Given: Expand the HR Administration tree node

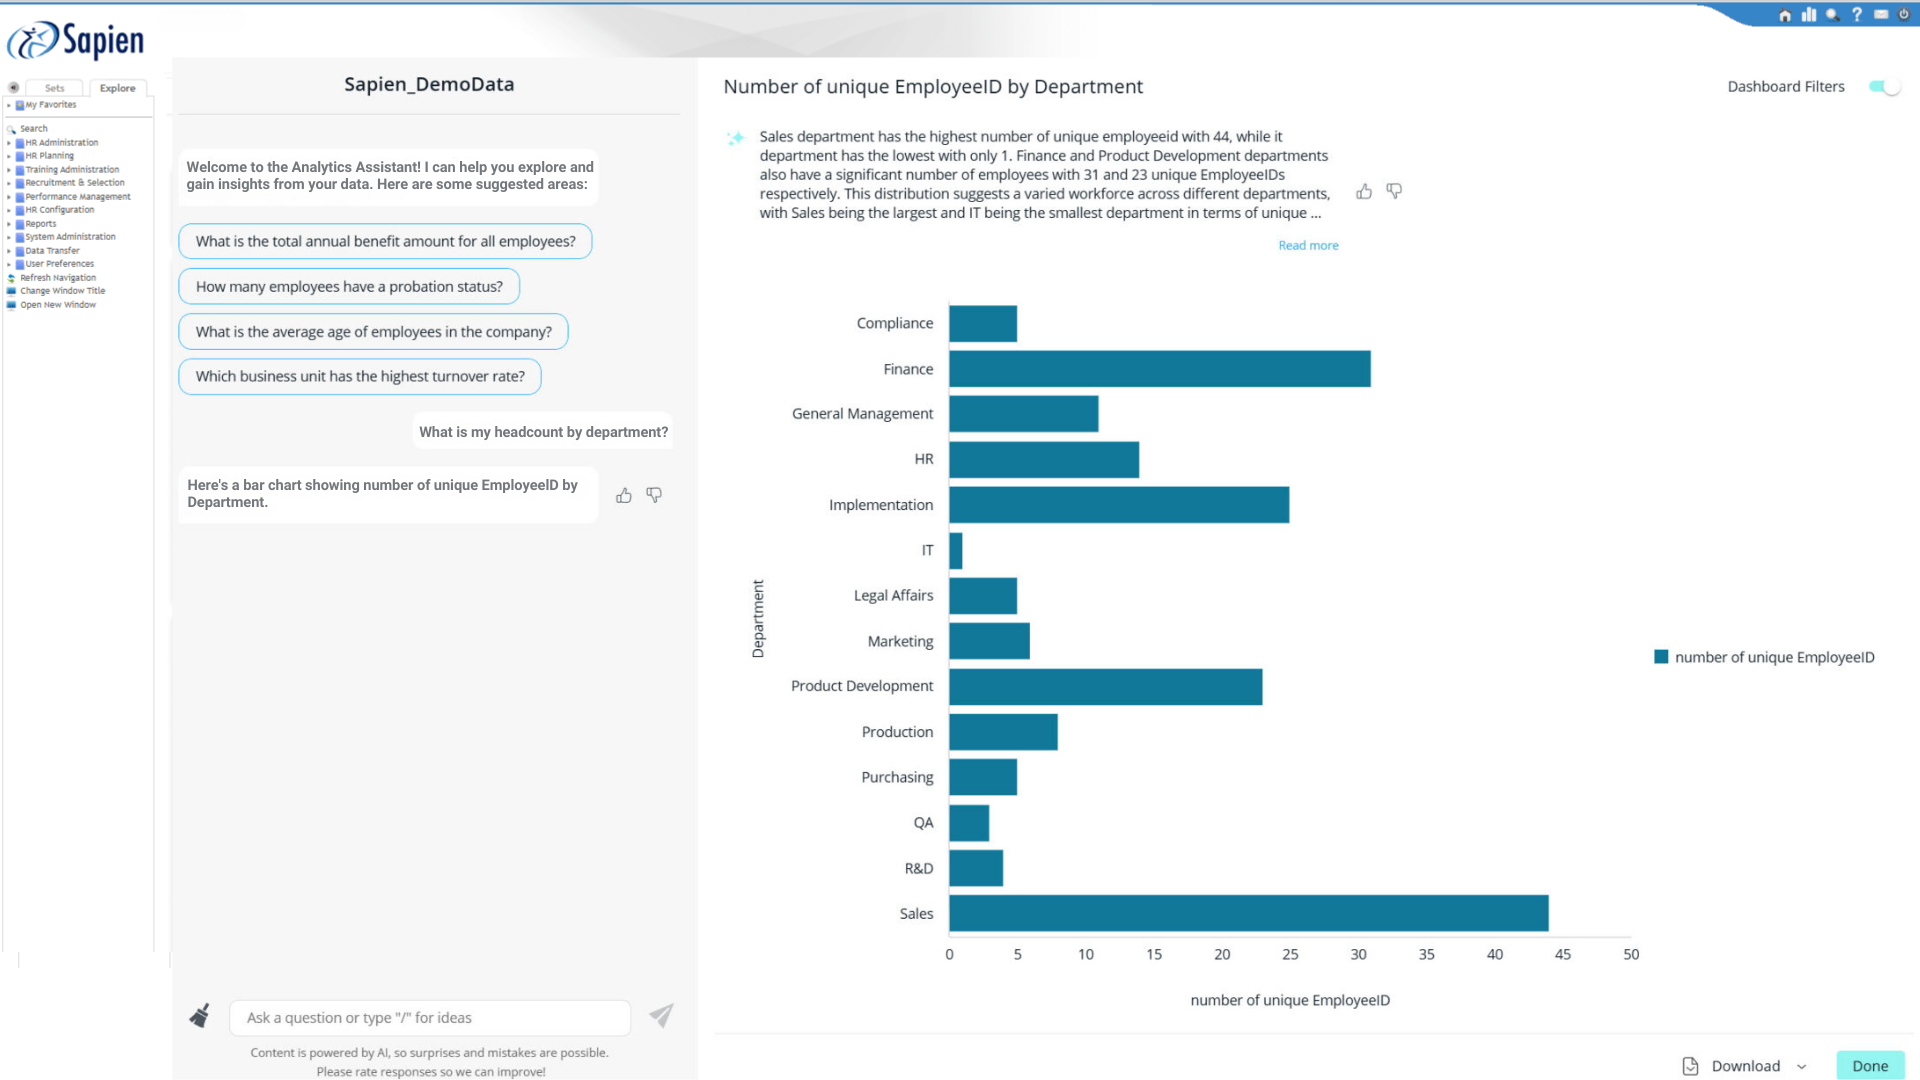Looking at the screenshot, I should point(9,143).
